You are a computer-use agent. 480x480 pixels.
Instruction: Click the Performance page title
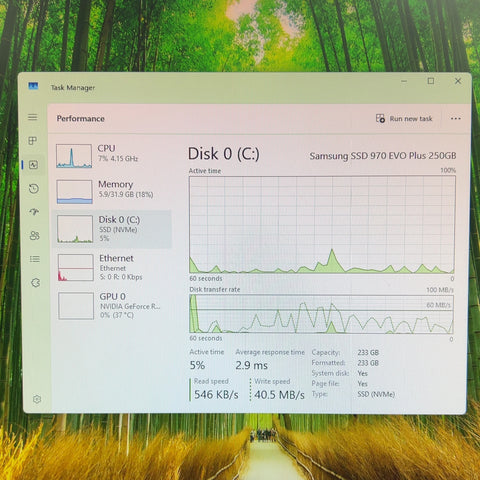point(80,118)
